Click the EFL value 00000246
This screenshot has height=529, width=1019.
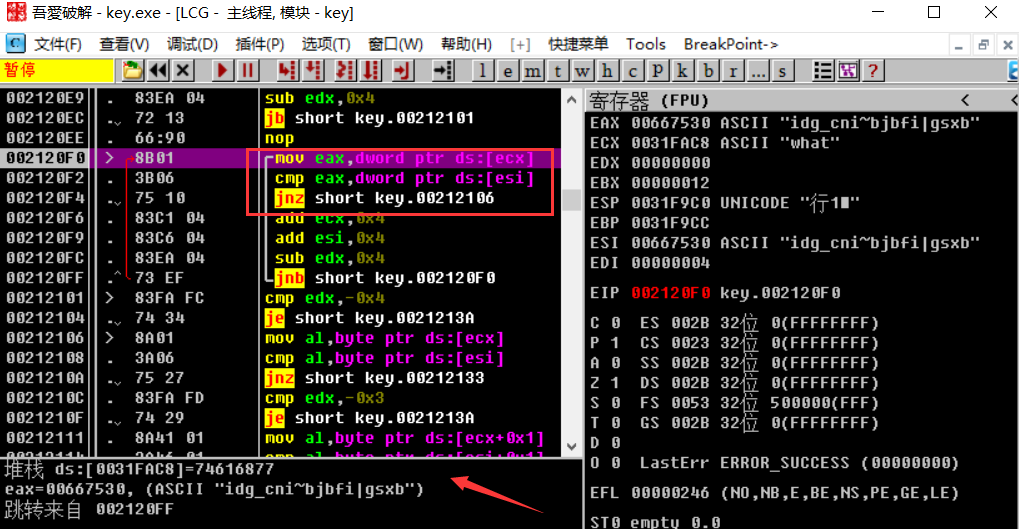[x=671, y=493]
